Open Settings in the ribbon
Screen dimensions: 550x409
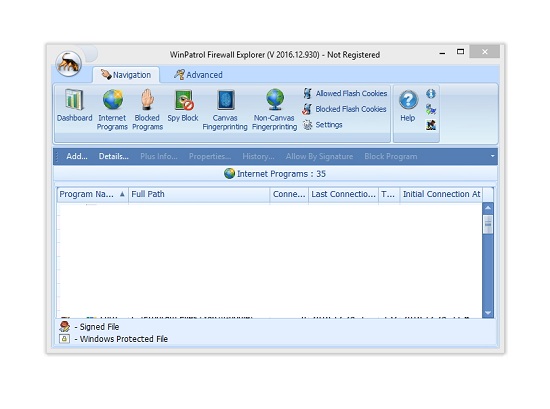tap(323, 125)
